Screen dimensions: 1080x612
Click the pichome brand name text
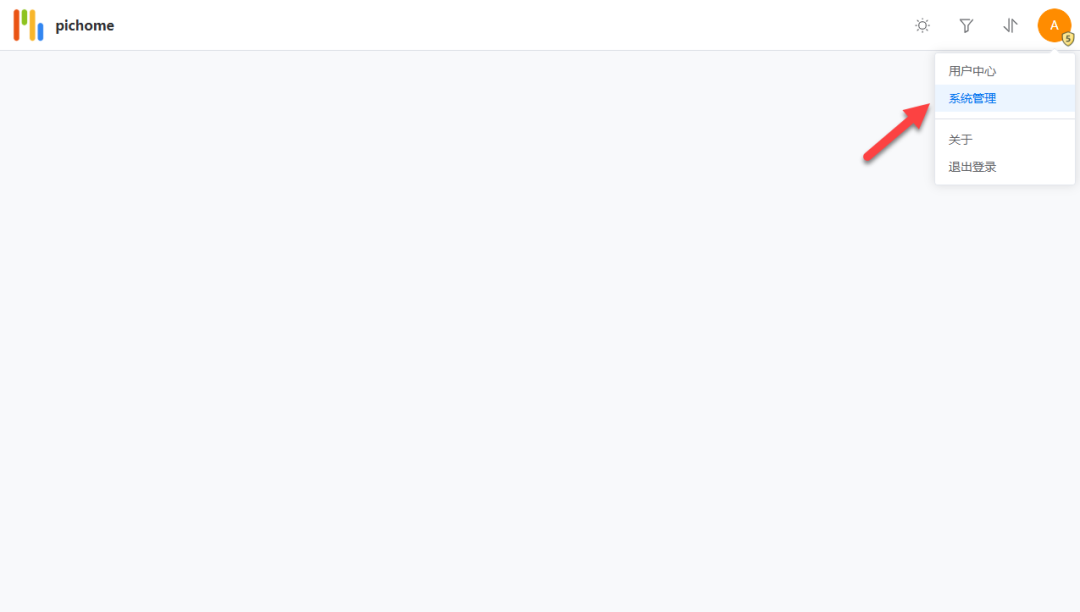tap(85, 25)
